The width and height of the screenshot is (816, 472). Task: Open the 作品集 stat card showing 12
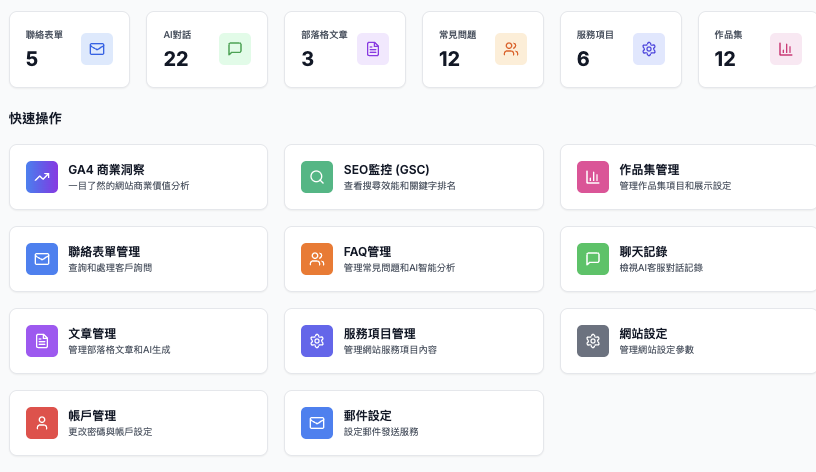point(755,49)
